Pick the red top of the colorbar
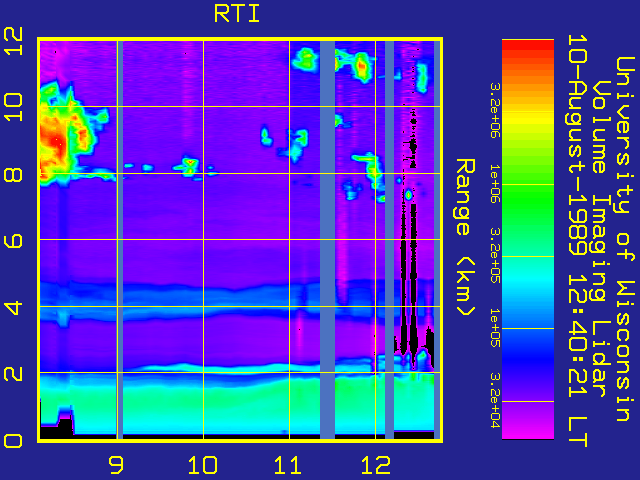The image size is (640, 480). tap(528, 46)
